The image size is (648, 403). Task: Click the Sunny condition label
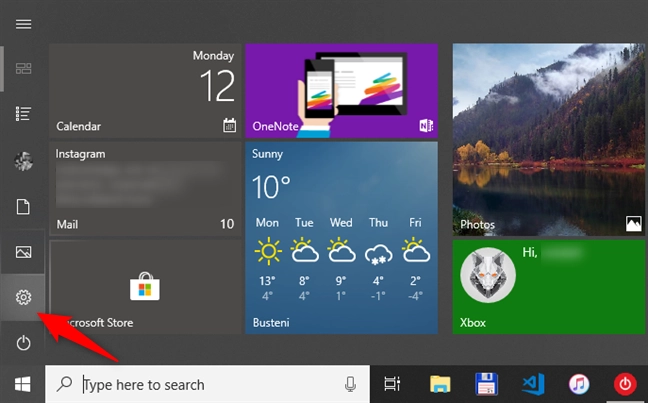click(x=267, y=154)
